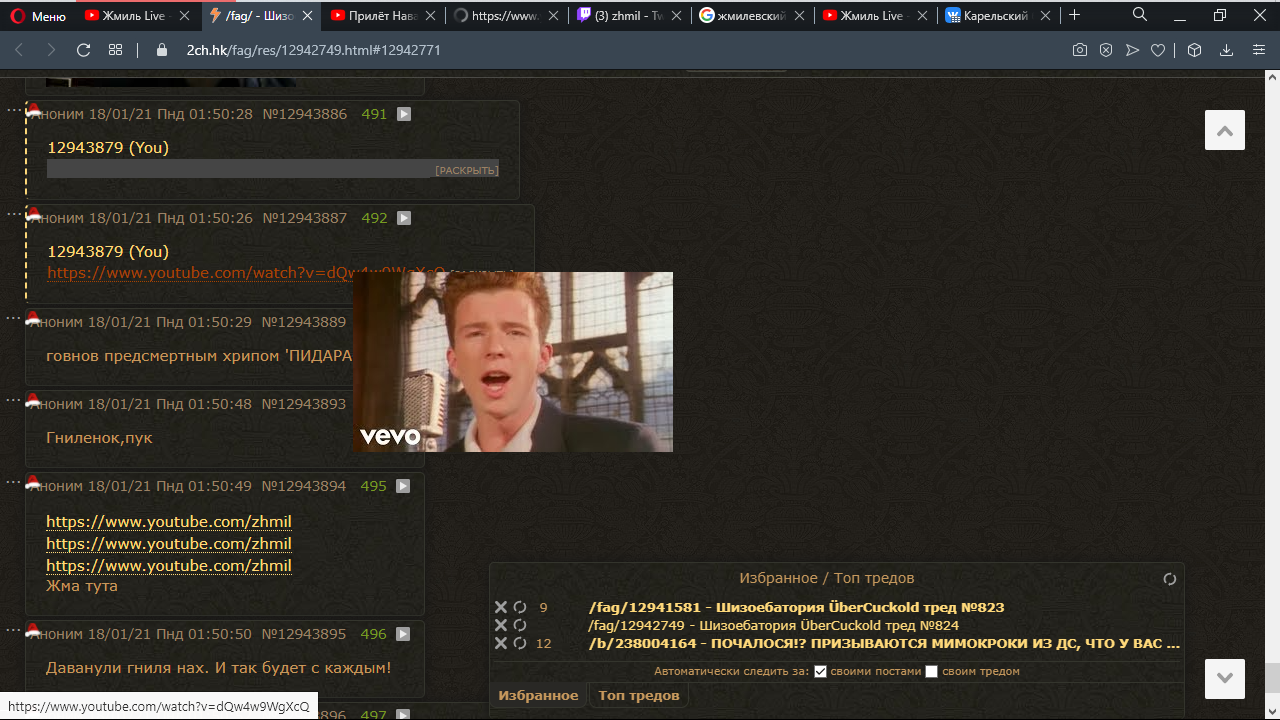
Task: Click arrow icon next to post count 492
Action: 404,218
